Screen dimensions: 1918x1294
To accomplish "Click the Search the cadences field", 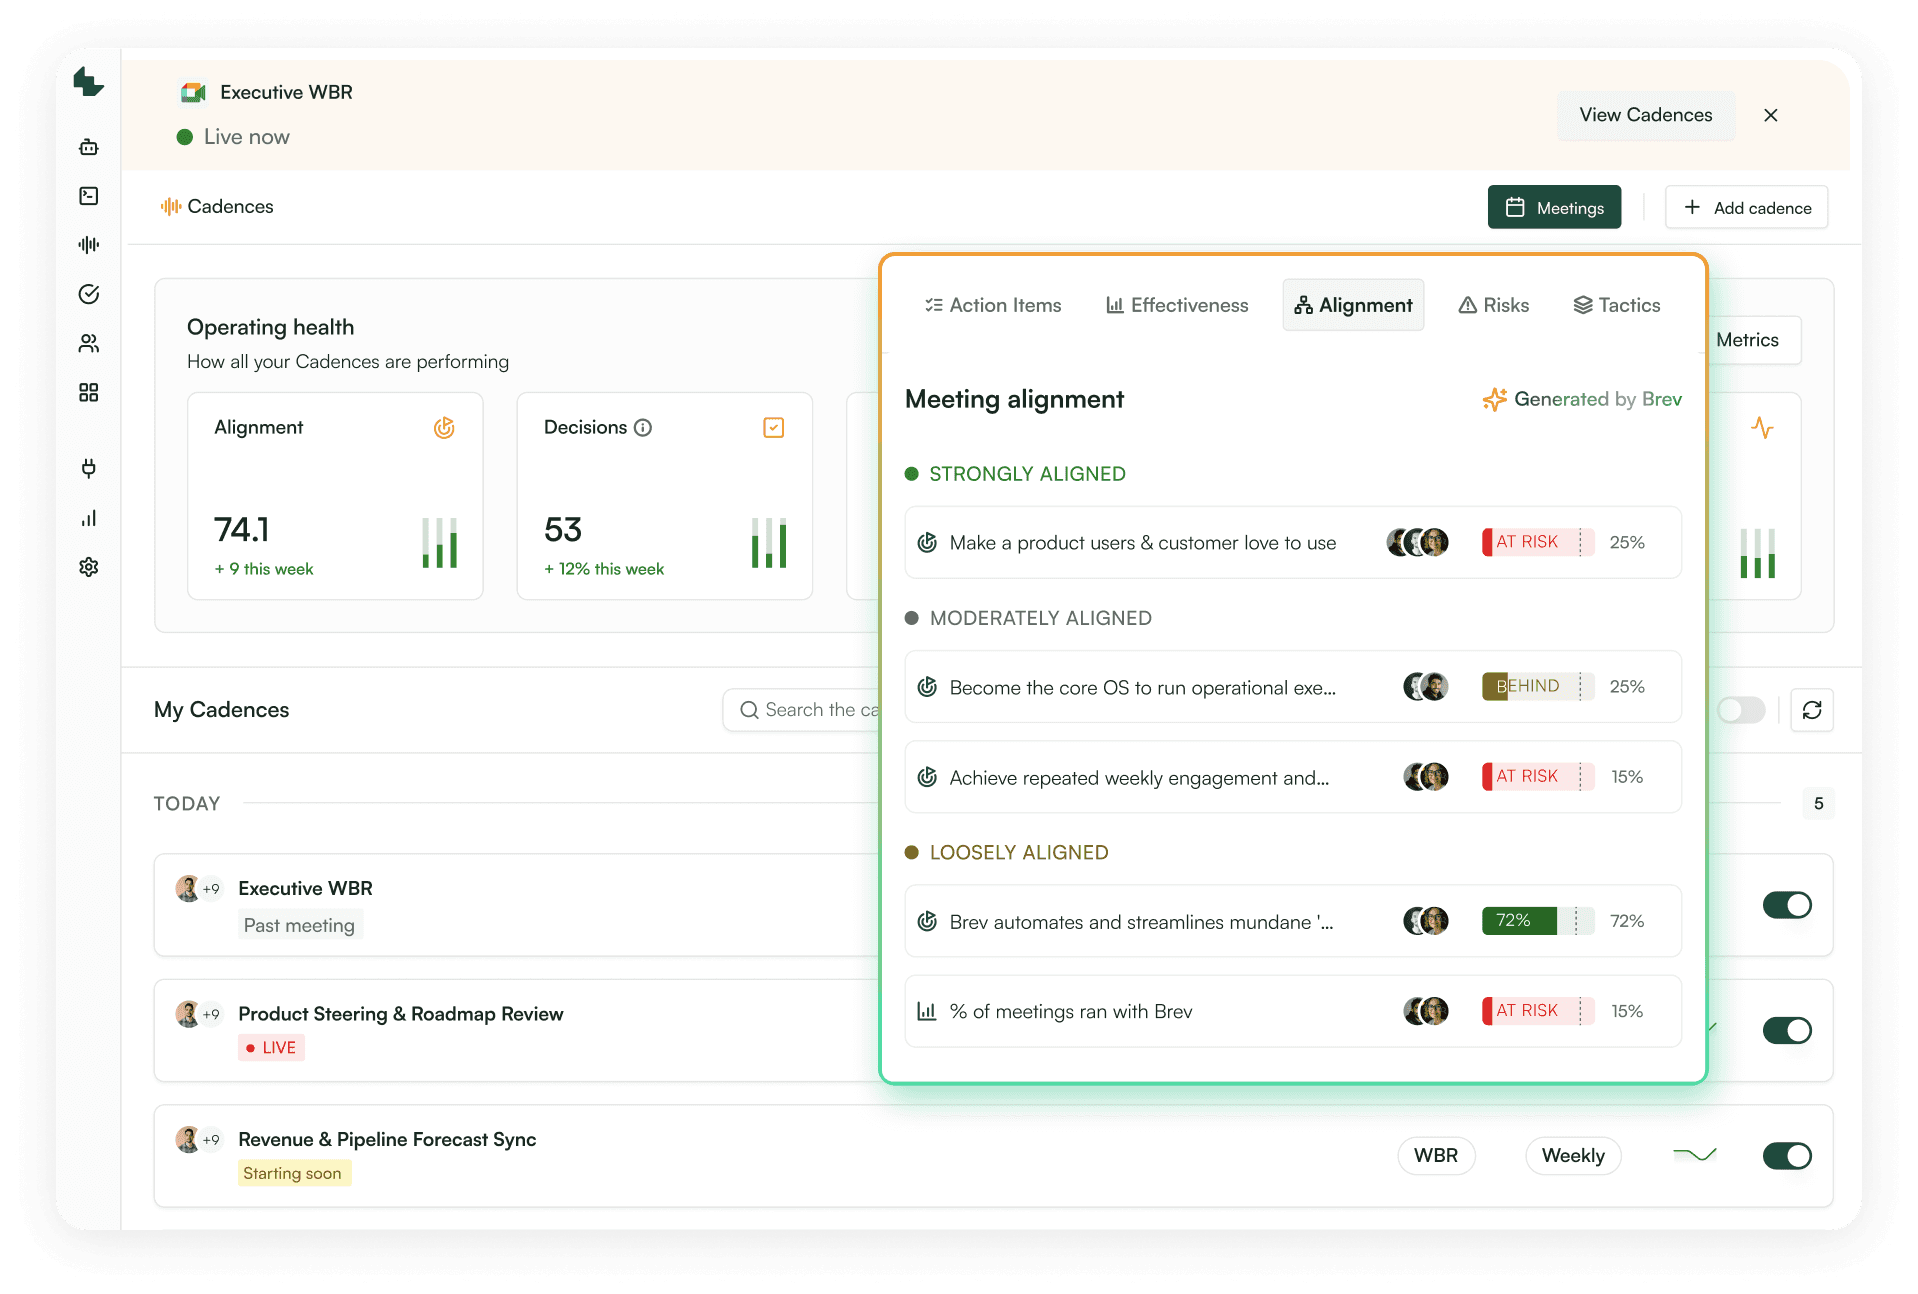I will [801, 710].
